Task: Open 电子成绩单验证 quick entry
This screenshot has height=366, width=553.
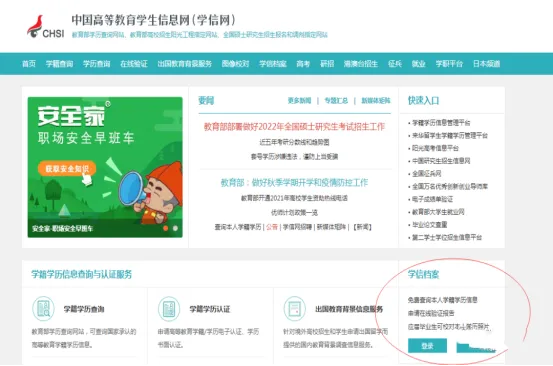Action: click(x=432, y=199)
